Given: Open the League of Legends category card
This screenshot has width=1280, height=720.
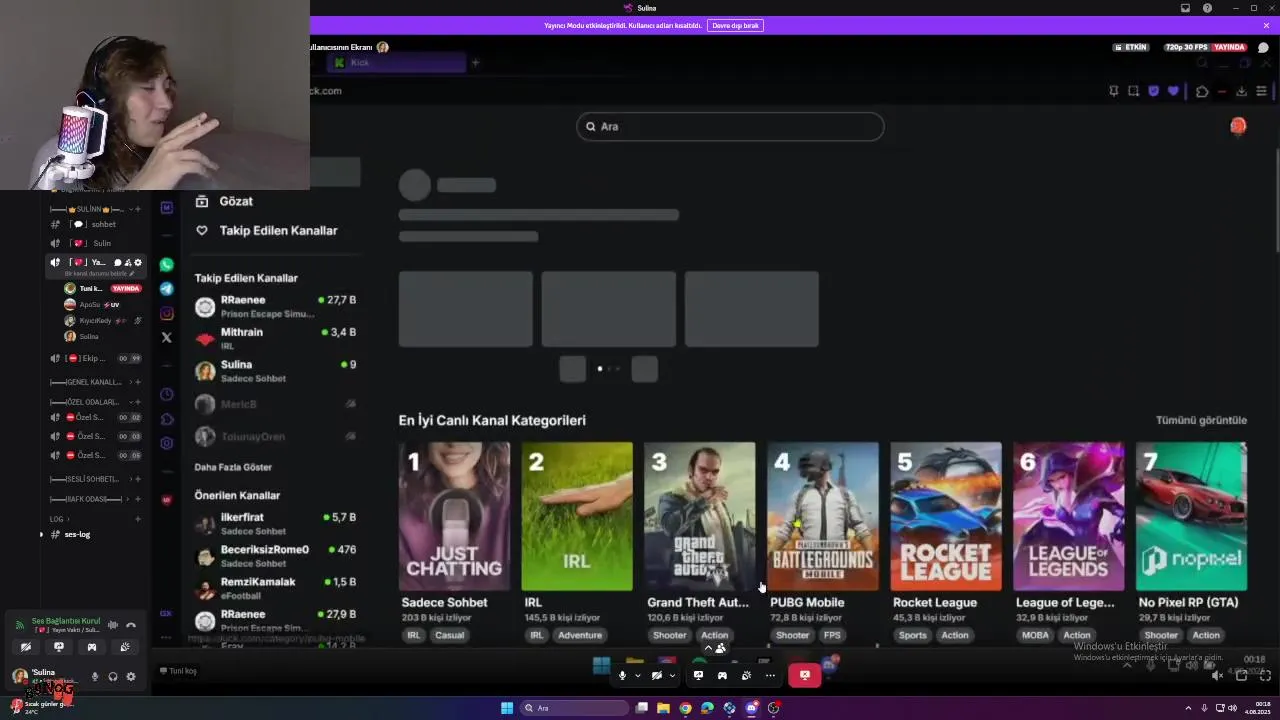Looking at the screenshot, I should 1069,516.
